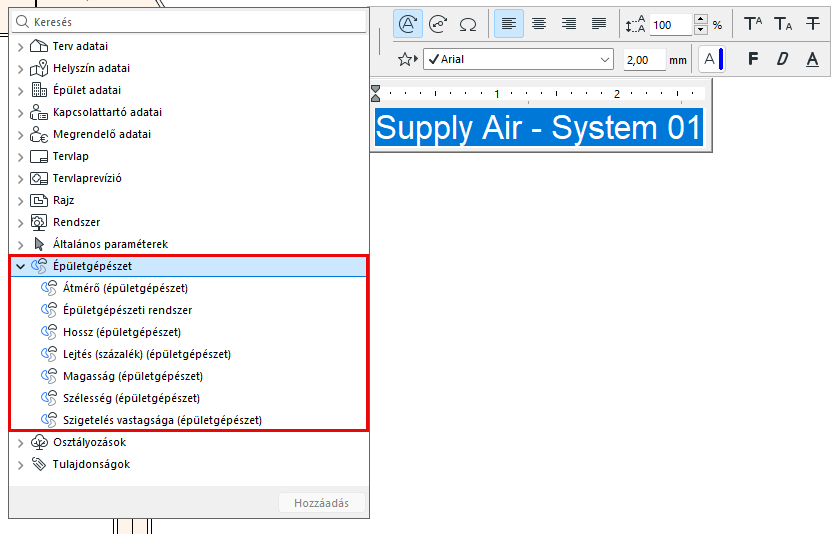This screenshot has height=534, width=835.
Task: Open the text pen color swatch
Action: (712, 59)
